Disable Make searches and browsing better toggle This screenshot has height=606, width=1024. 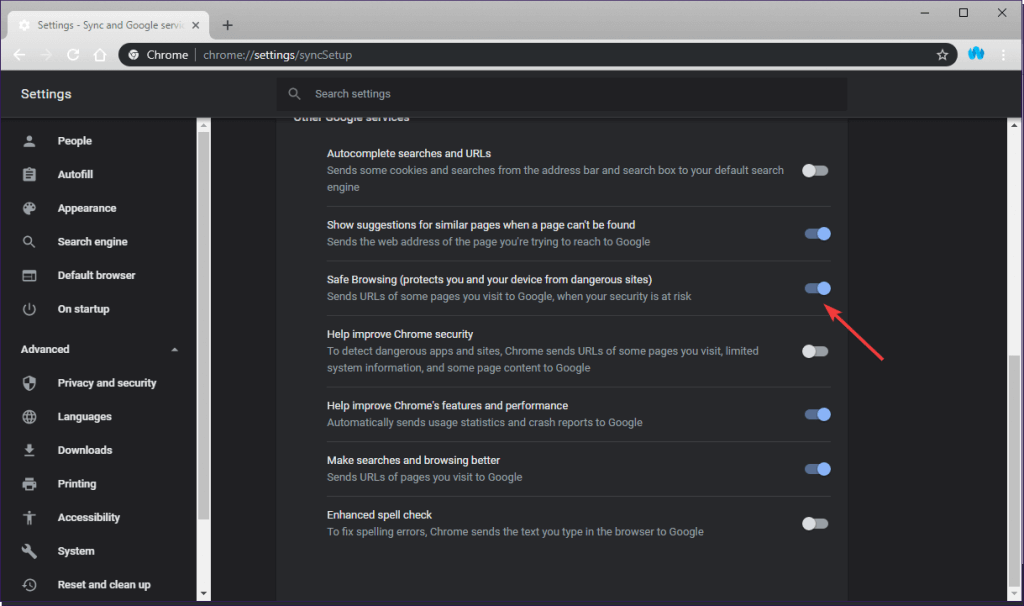tap(818, 469)
